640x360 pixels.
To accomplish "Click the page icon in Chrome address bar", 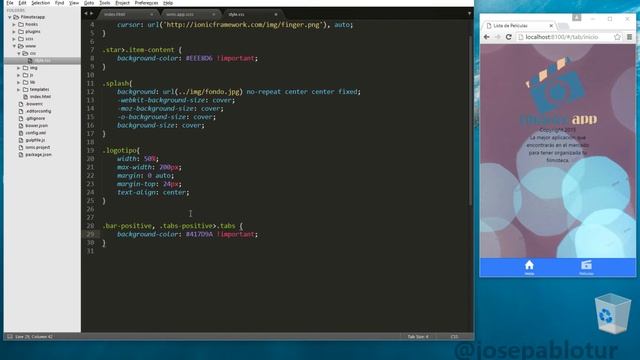I will pyautogui.click(x=521, y=37).
